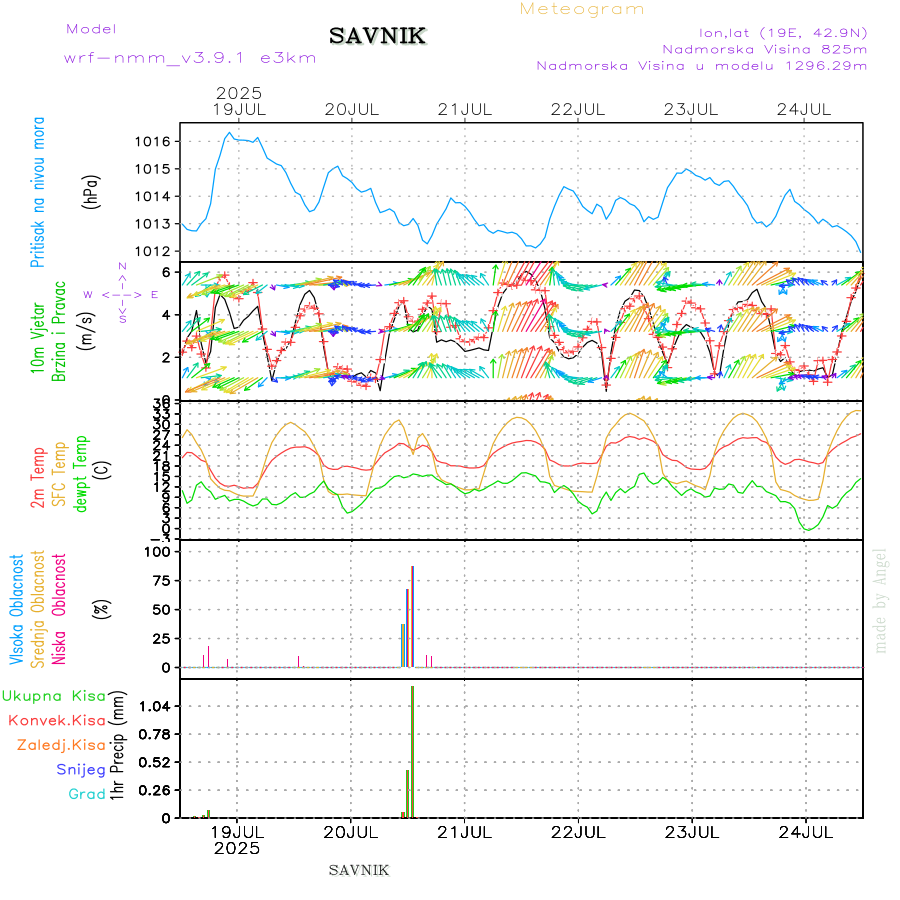Click the tall green total rain bar
This screenshot has height=900, width=900.
point(407,793)
